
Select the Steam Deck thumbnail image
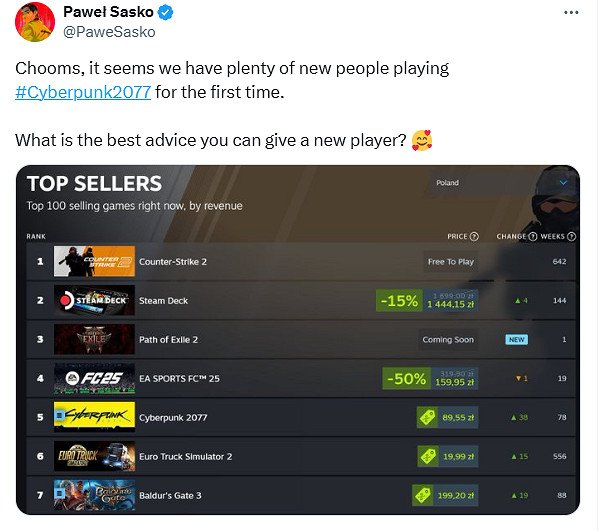tap(94, 300)
